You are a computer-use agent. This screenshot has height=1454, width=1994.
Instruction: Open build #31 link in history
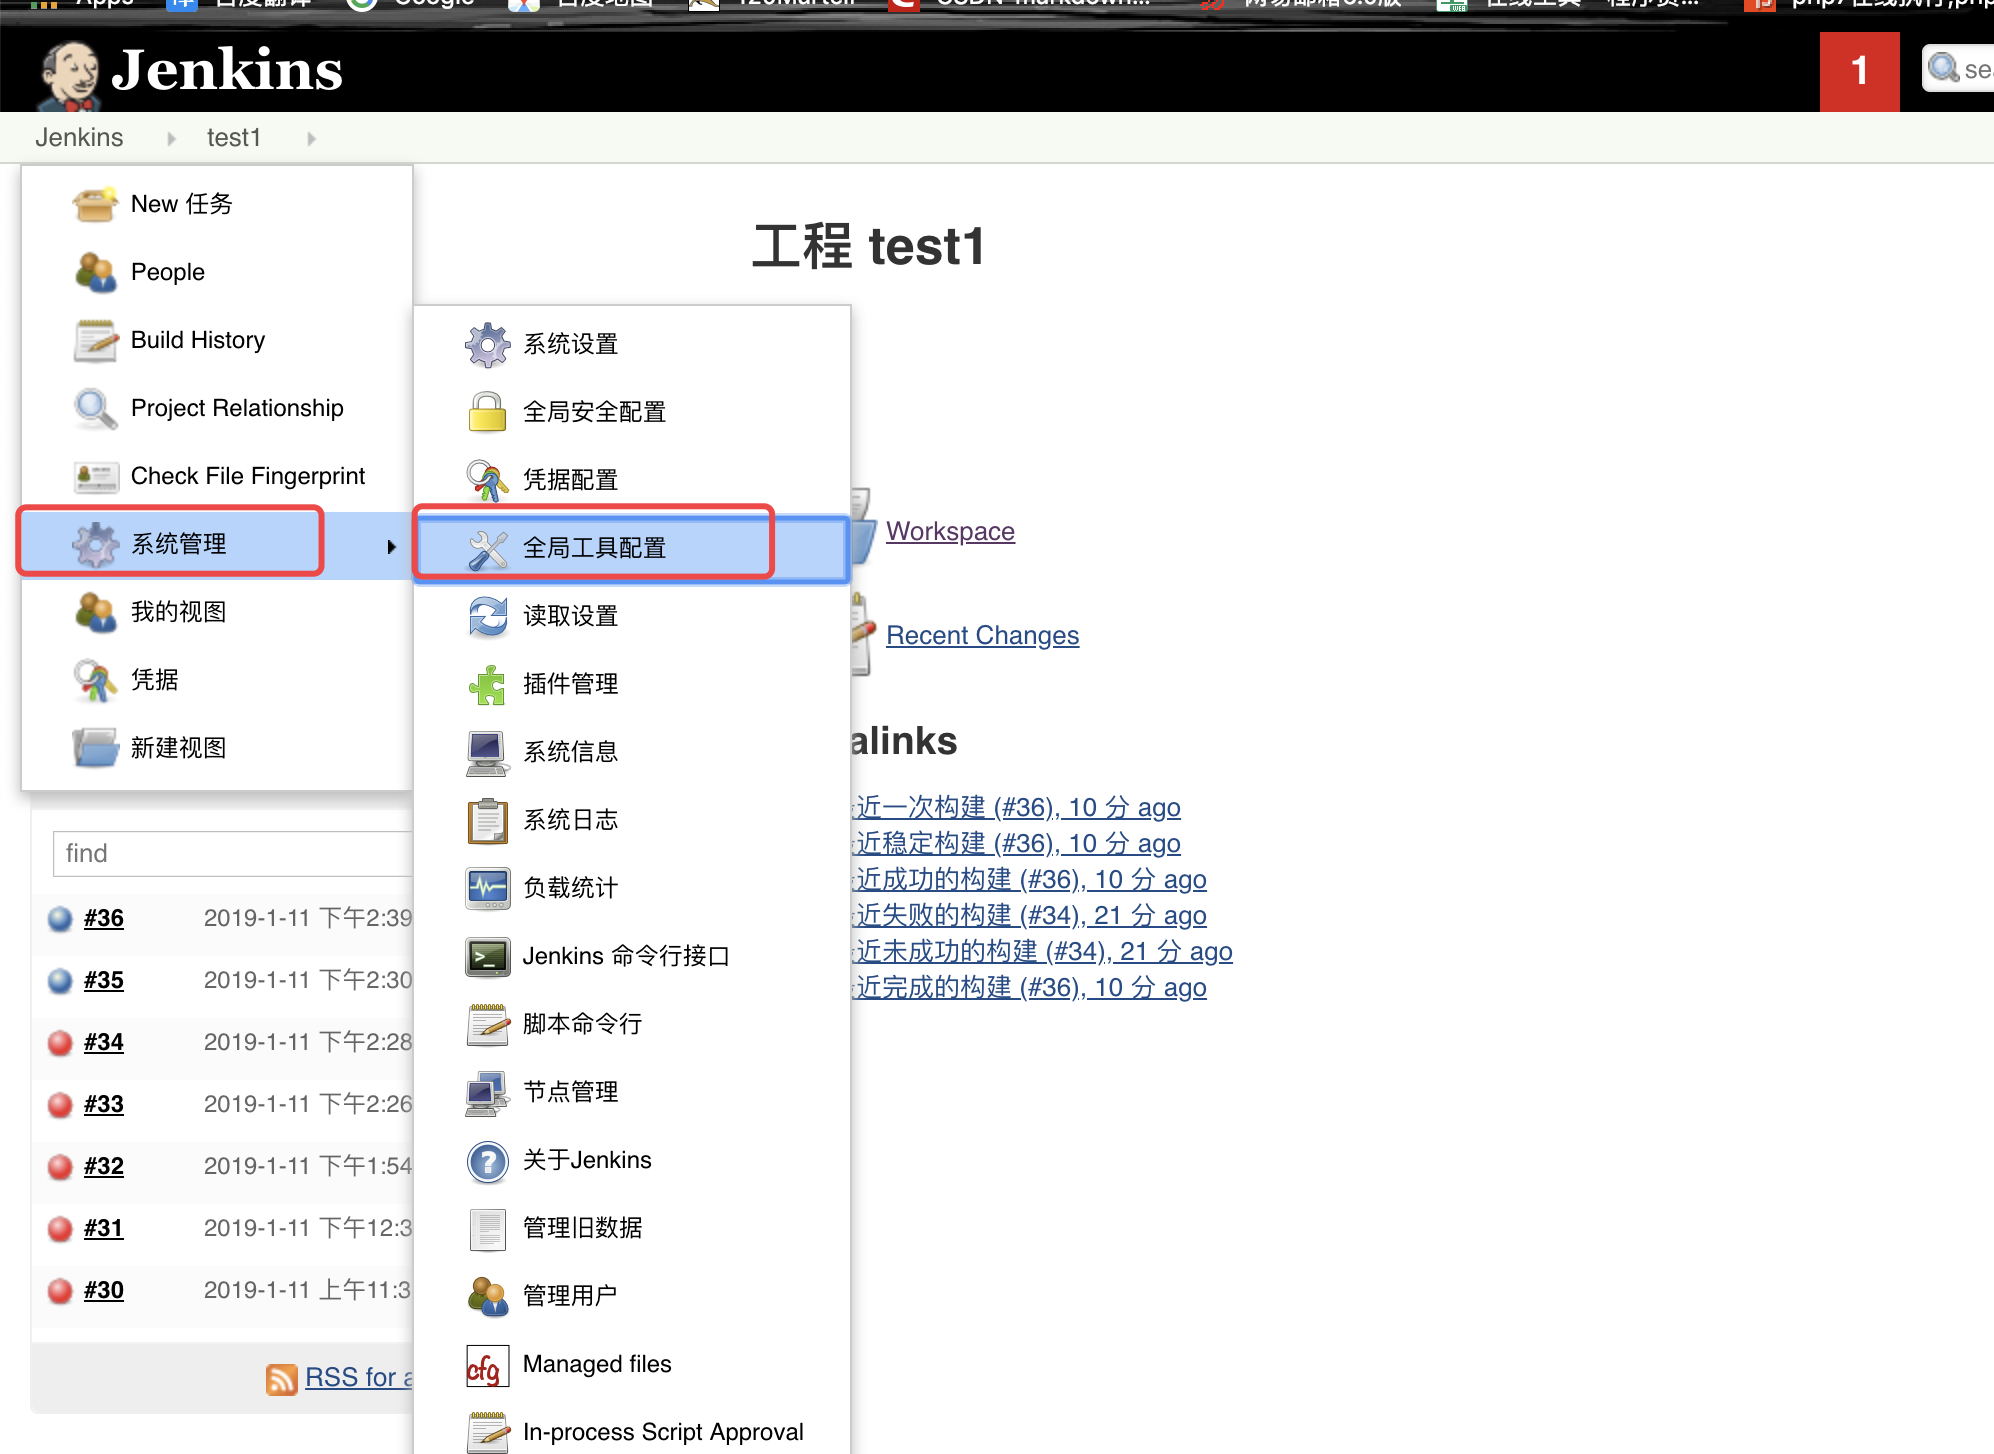tap(104, 1228)
